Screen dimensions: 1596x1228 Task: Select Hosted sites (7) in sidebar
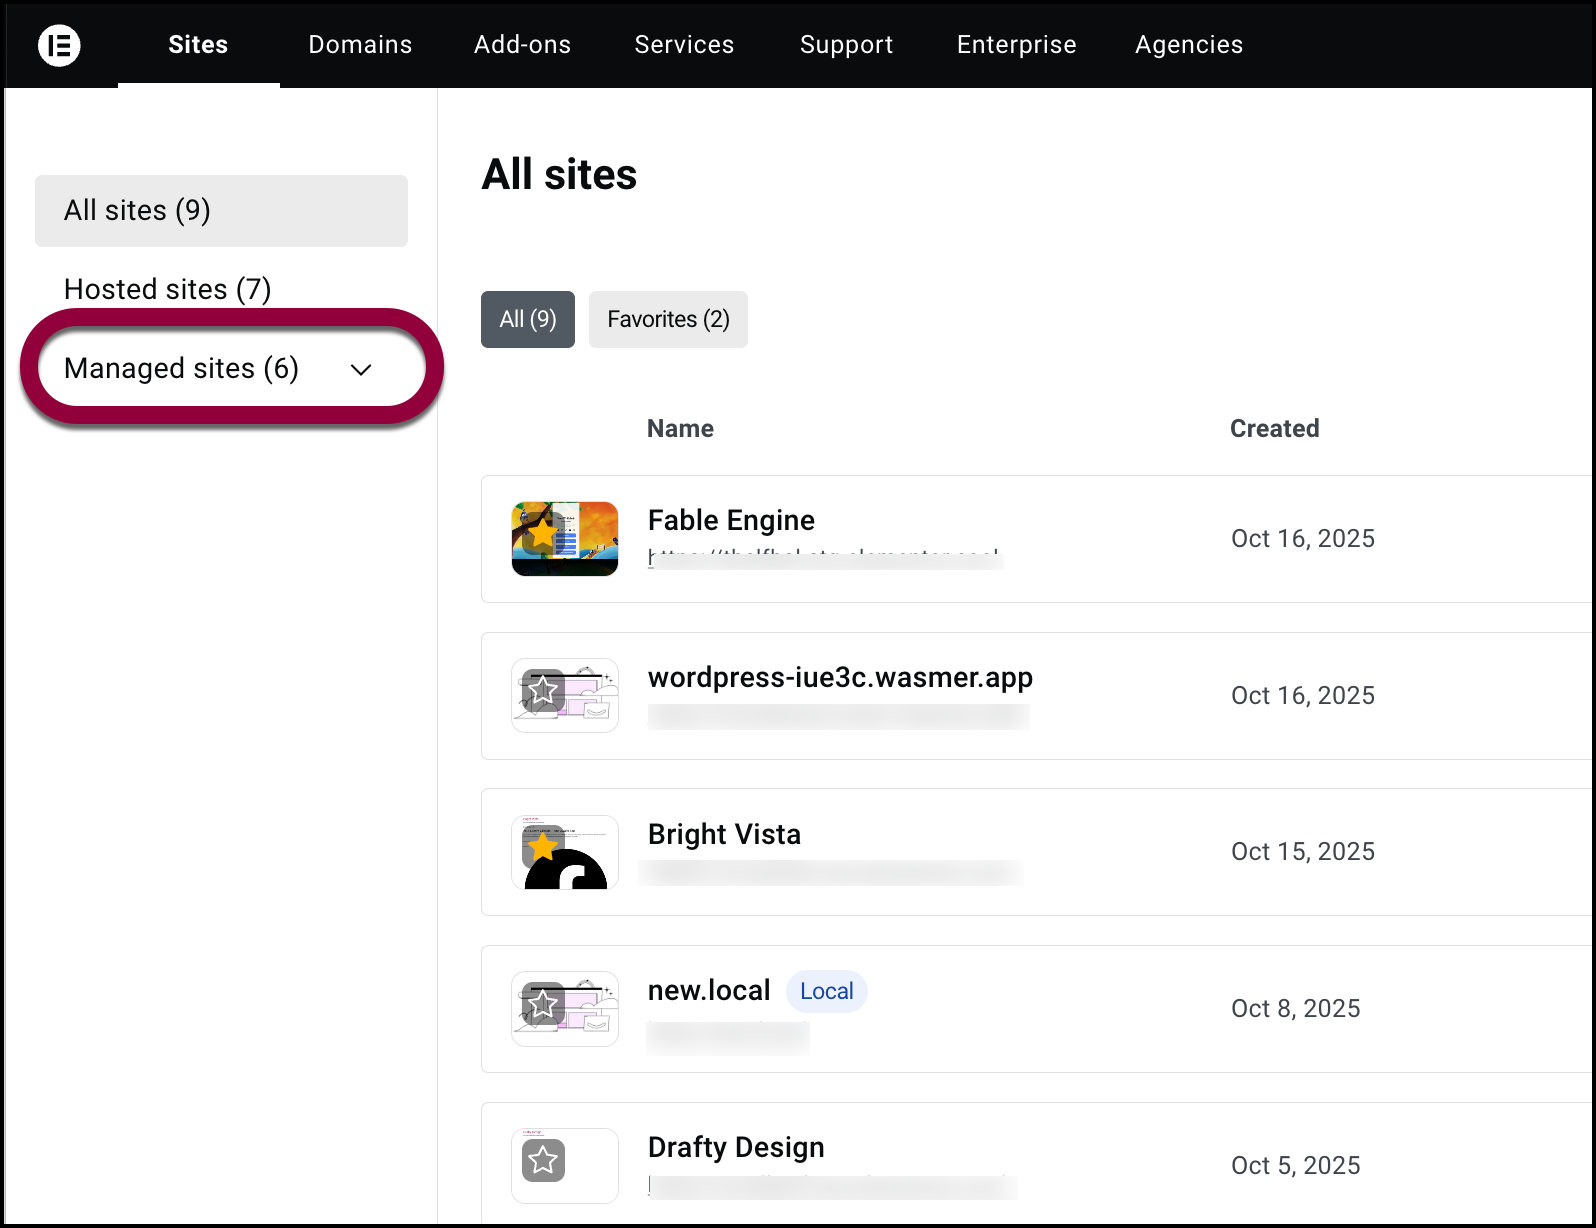[x=167, y=289]
